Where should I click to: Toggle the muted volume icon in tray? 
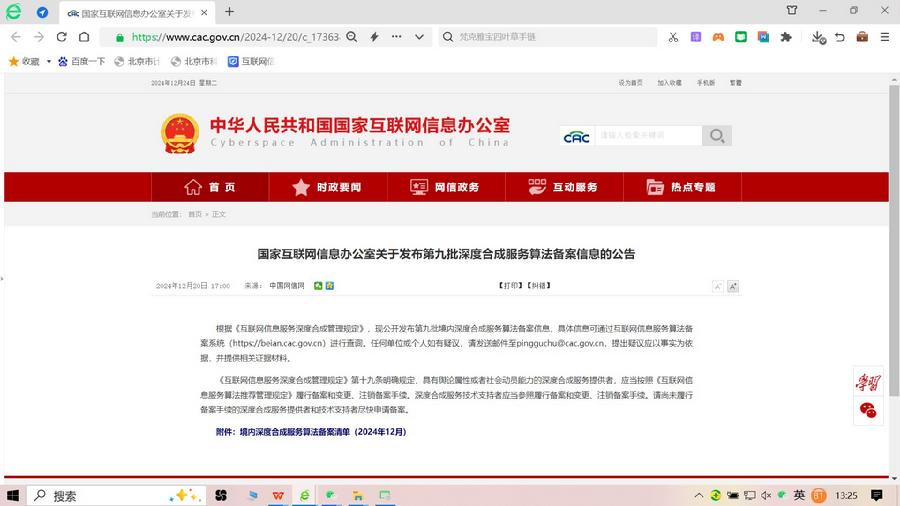pyautogui.click(x=766, y=496)
